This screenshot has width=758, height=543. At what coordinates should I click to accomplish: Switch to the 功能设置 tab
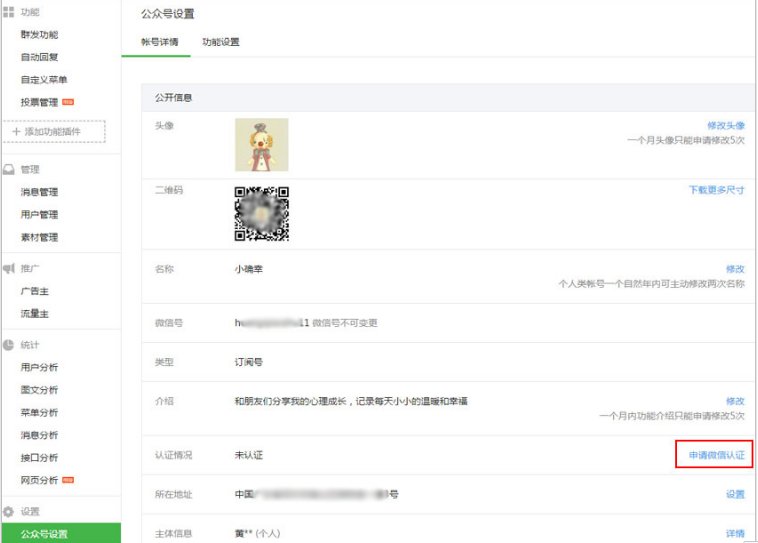(220, 42)
